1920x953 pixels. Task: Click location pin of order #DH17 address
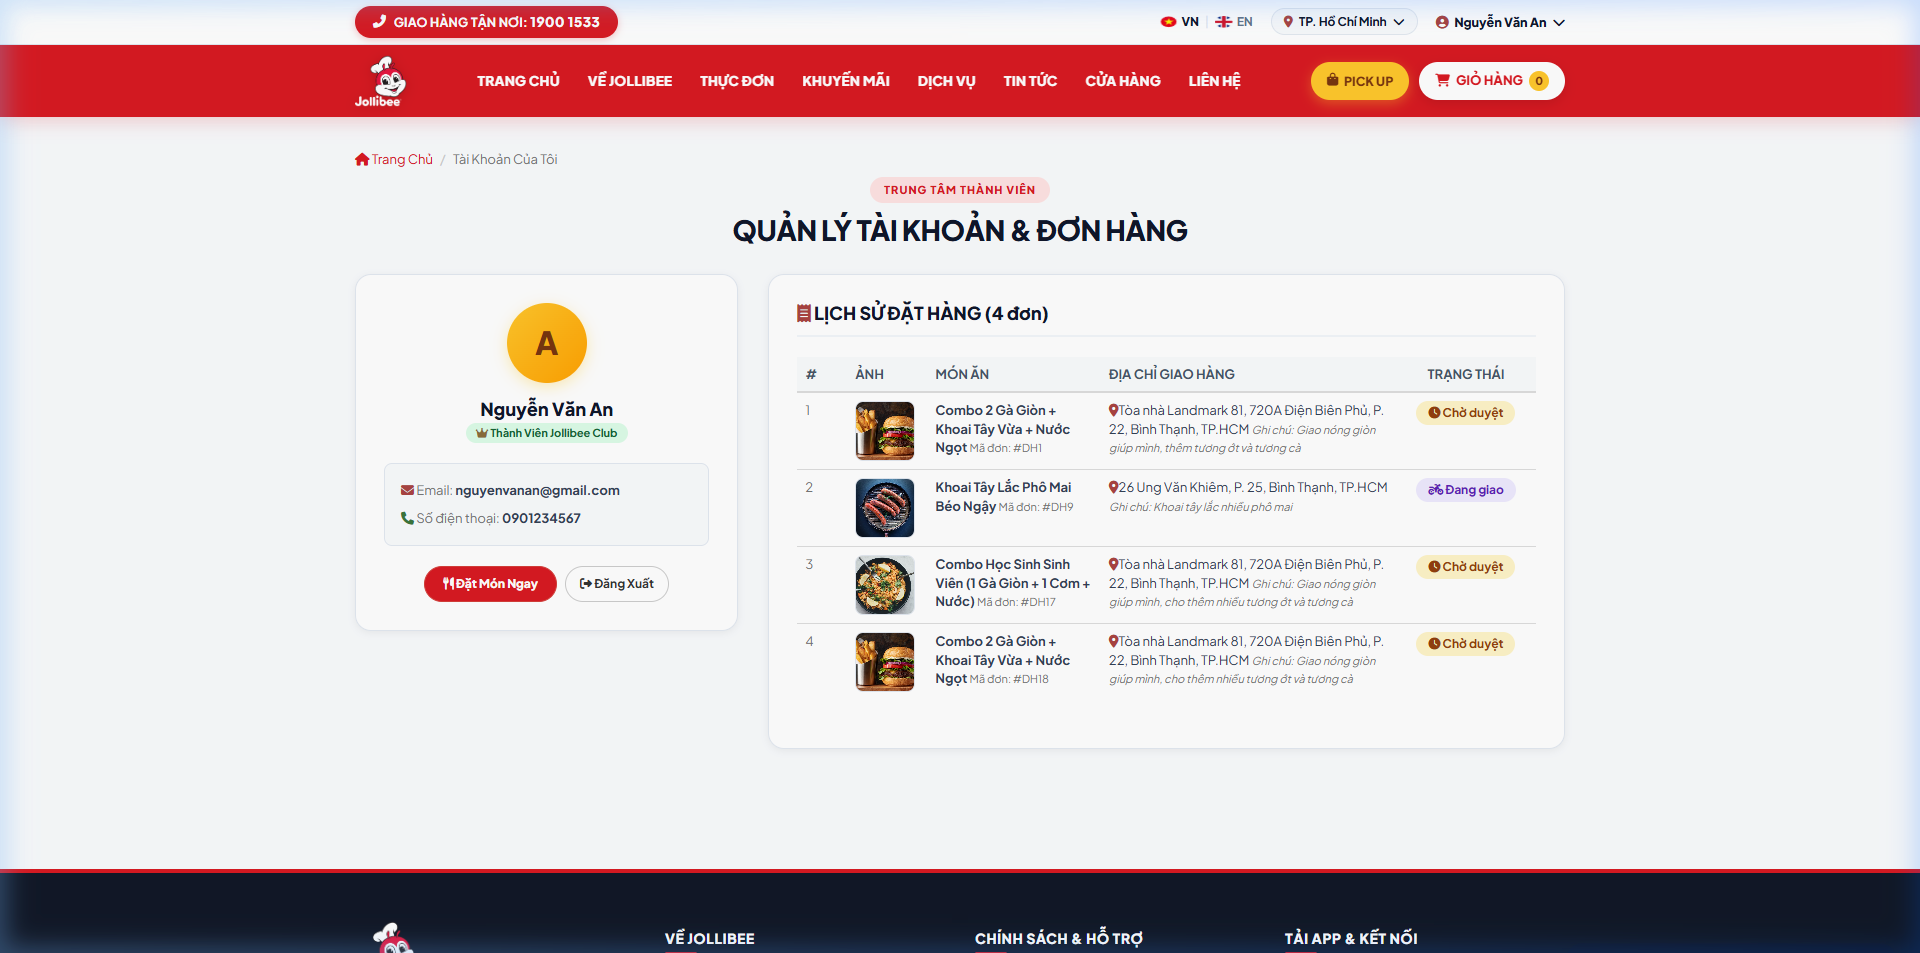1113,565
